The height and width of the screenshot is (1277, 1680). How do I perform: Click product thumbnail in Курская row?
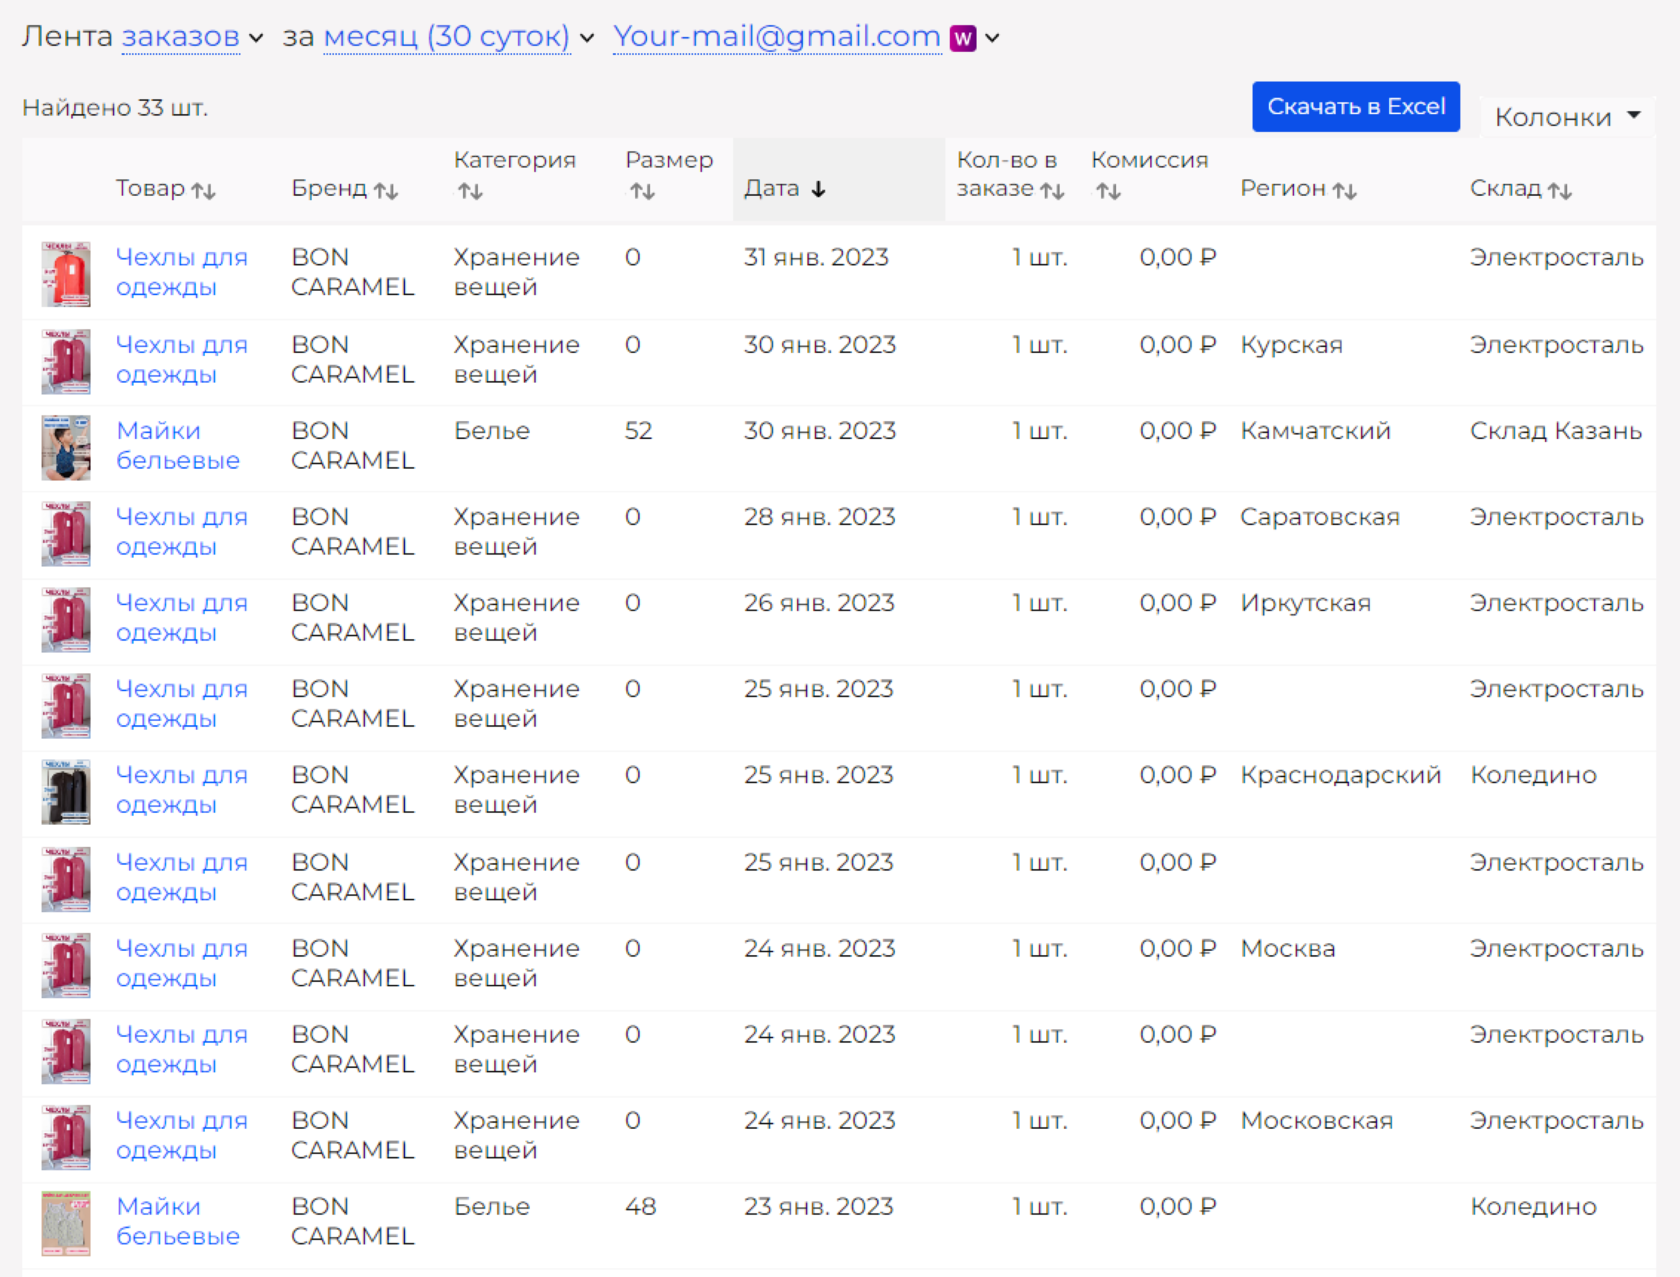(x=66, y=361)
